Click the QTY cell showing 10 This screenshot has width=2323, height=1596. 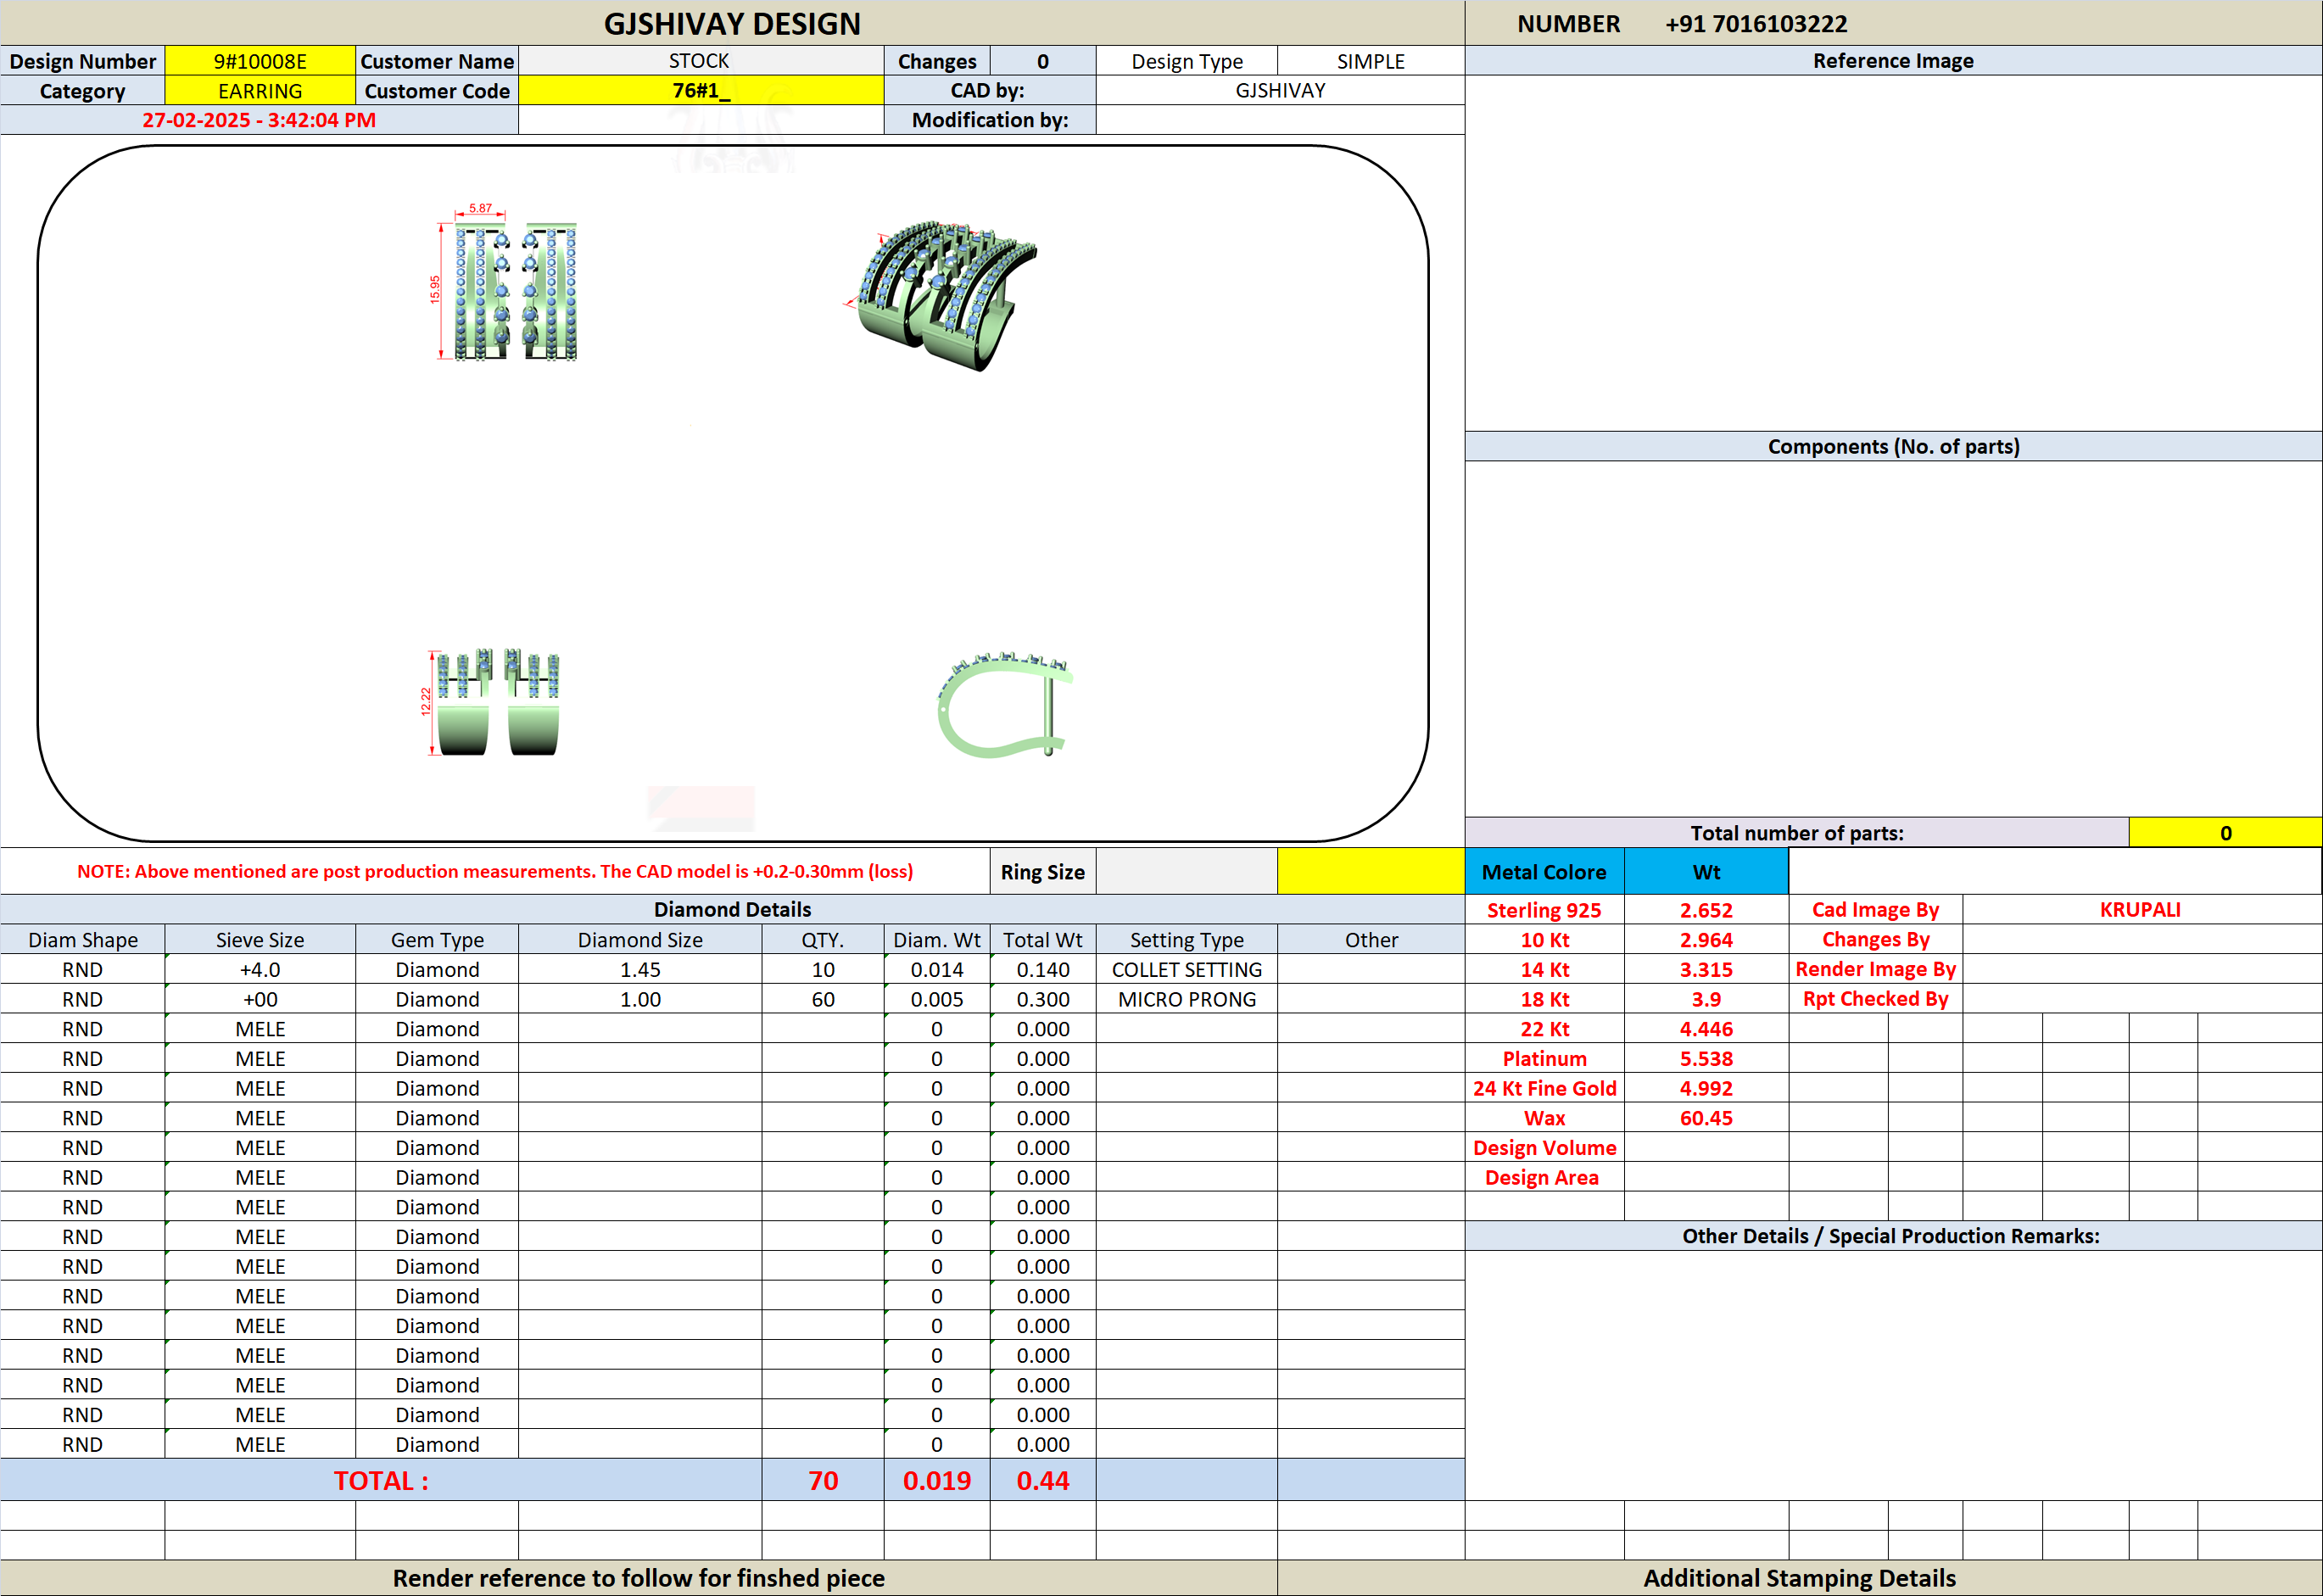823,969
